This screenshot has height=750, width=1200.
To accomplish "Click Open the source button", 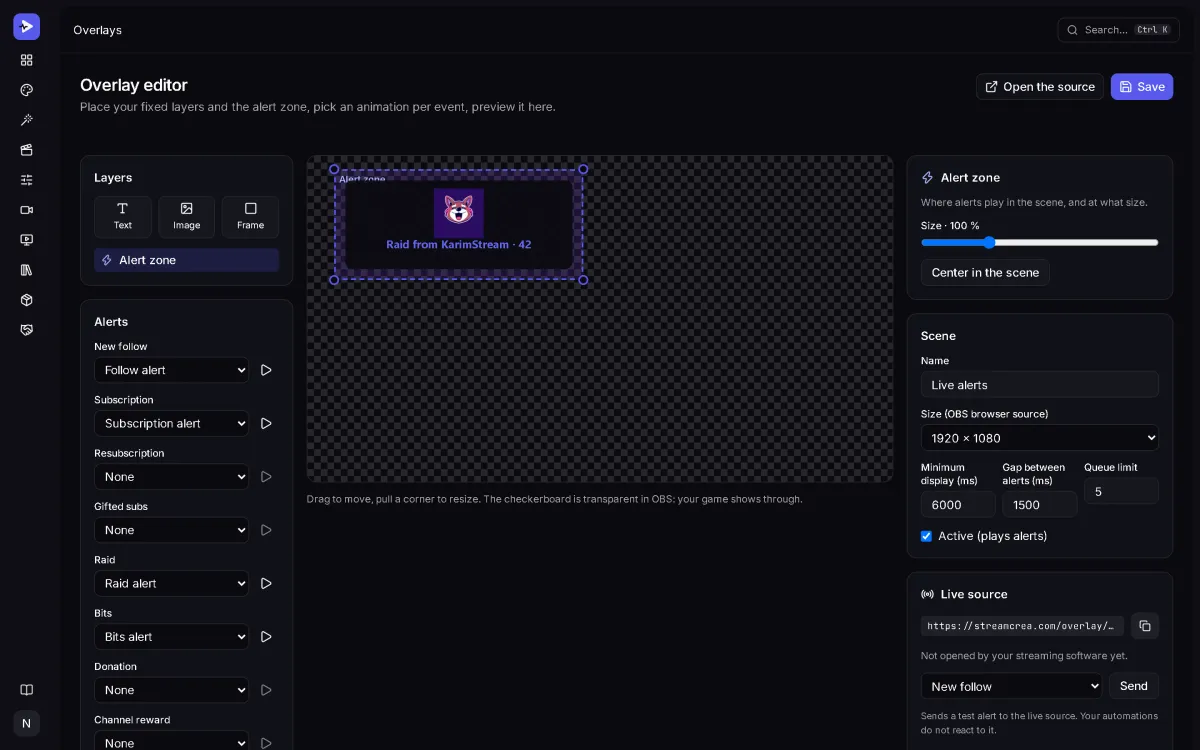I will (x=1040, y=87).
